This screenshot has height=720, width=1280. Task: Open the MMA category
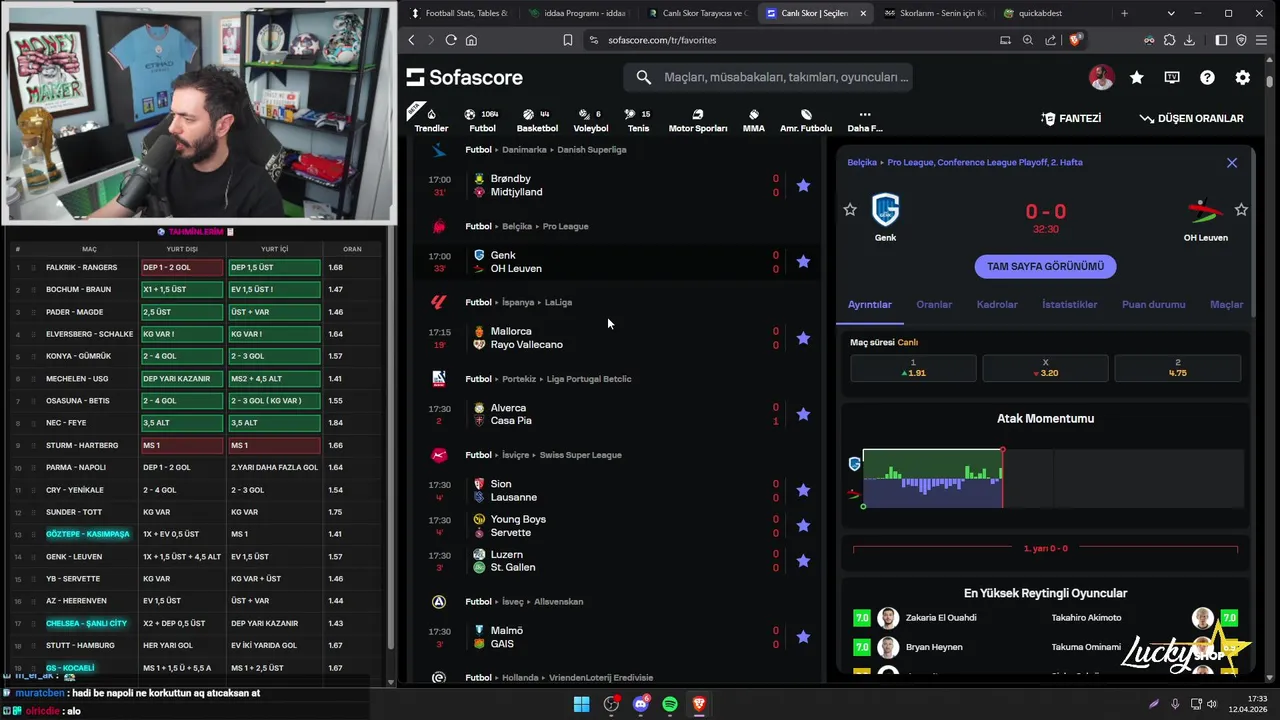point(754,120)
